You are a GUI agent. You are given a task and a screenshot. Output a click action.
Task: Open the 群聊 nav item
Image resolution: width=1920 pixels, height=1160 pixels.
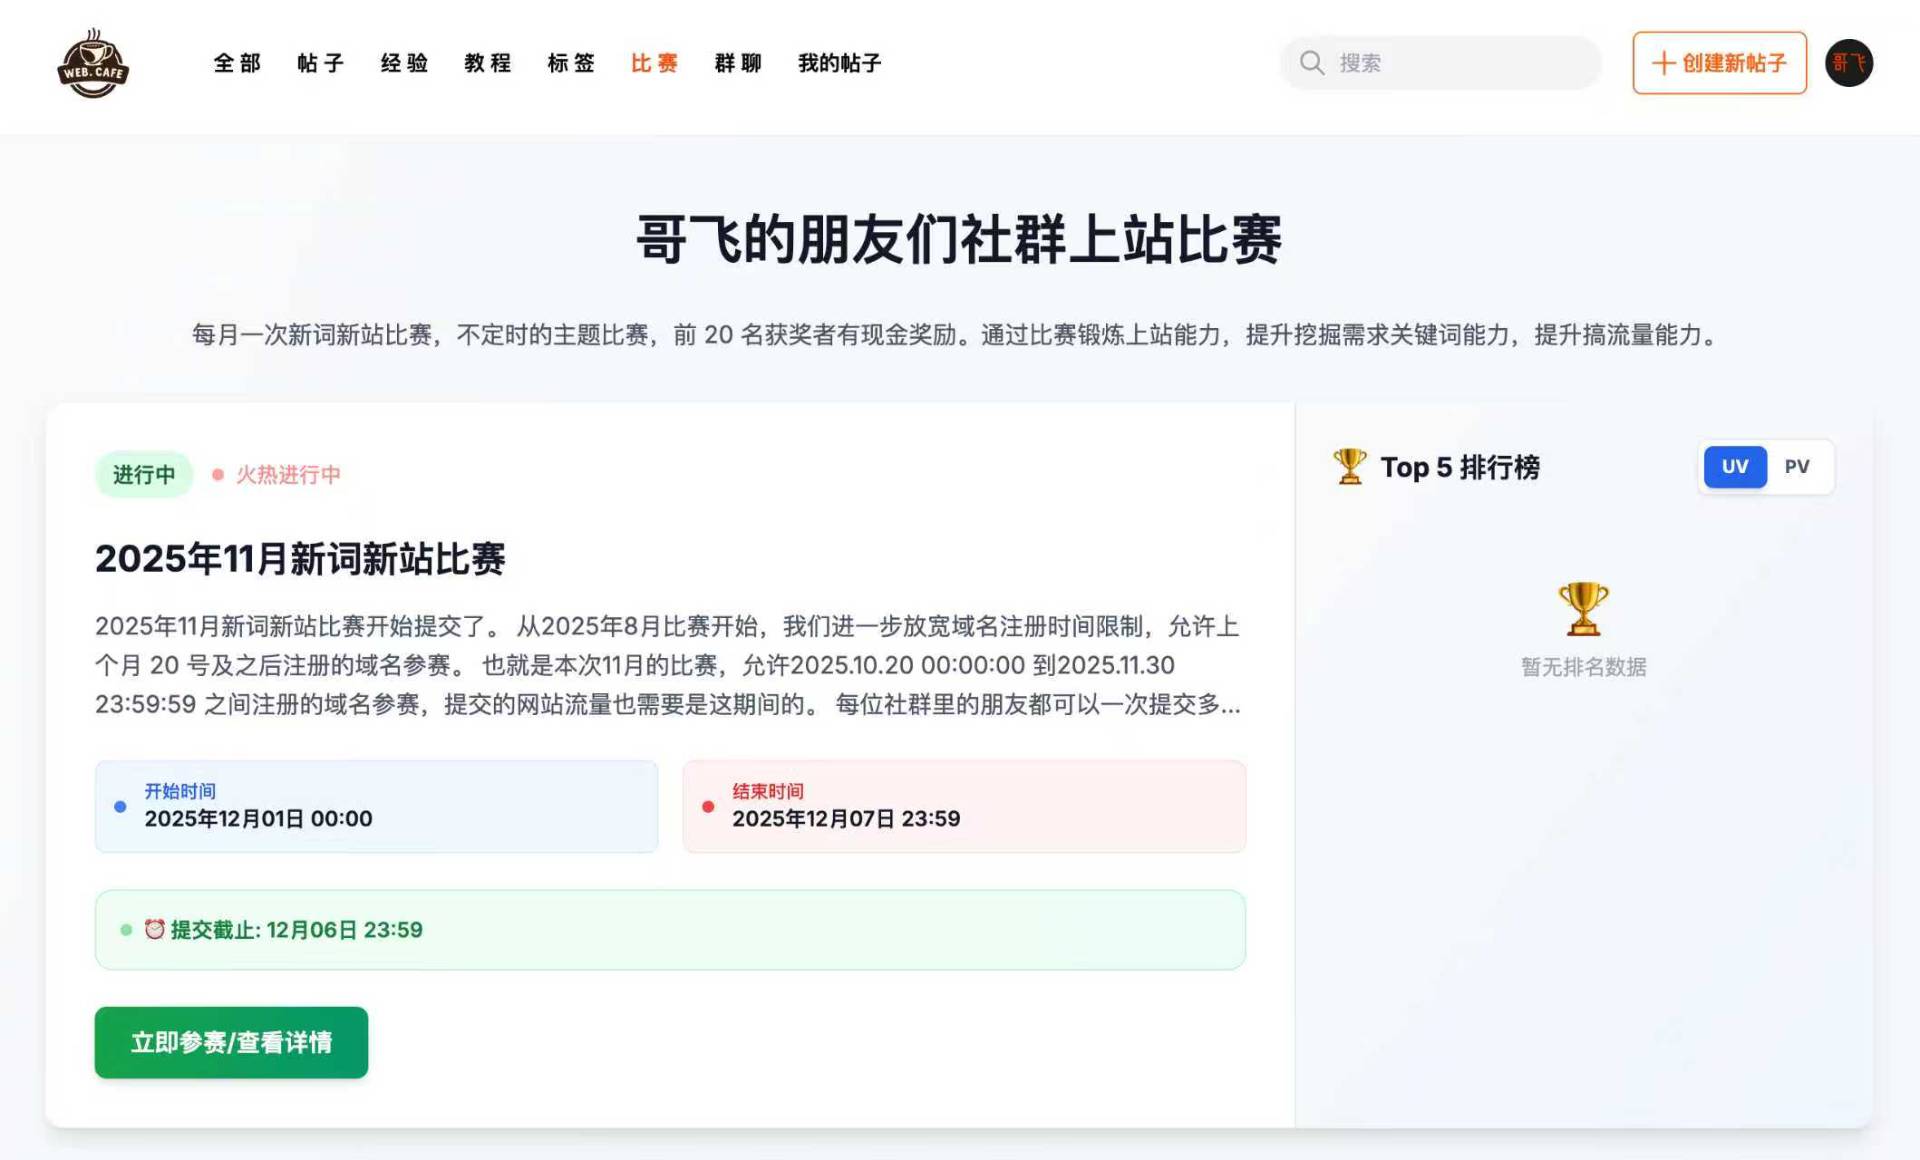(x=738, y=63)
